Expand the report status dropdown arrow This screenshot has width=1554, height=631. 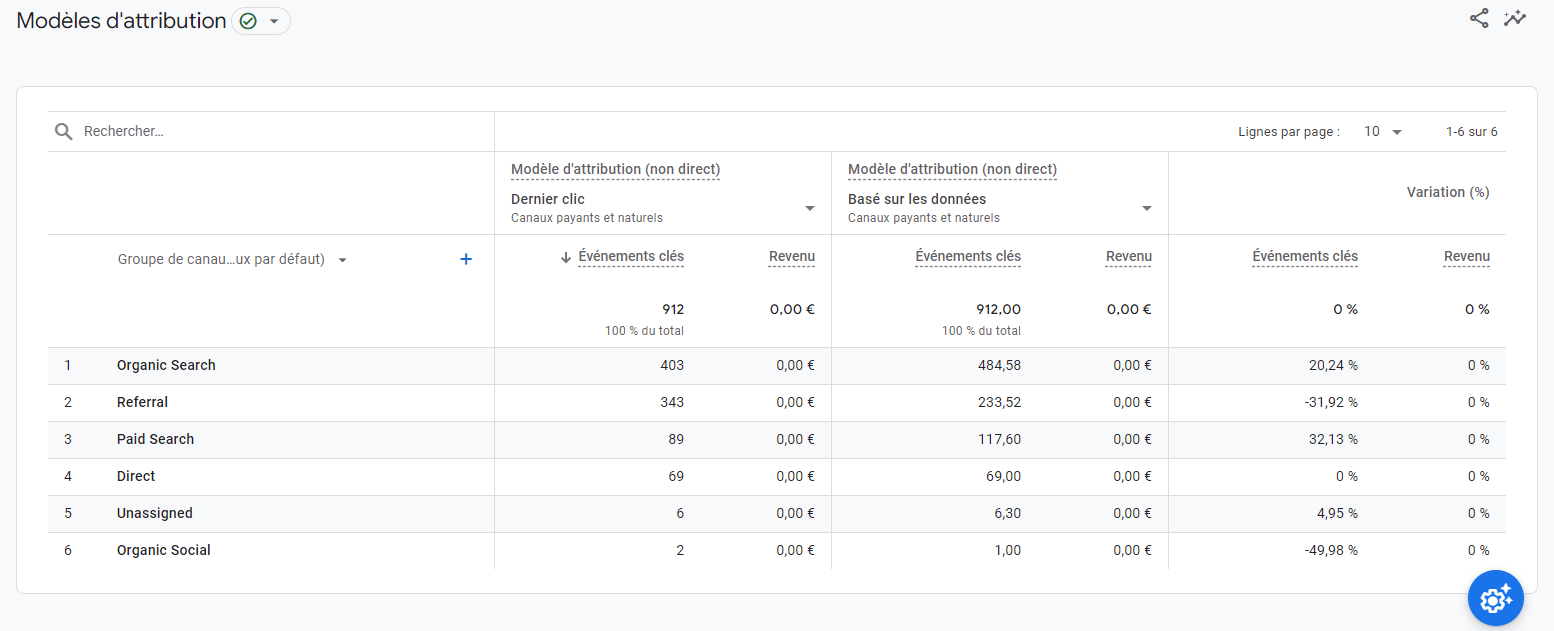pos(273,21)
